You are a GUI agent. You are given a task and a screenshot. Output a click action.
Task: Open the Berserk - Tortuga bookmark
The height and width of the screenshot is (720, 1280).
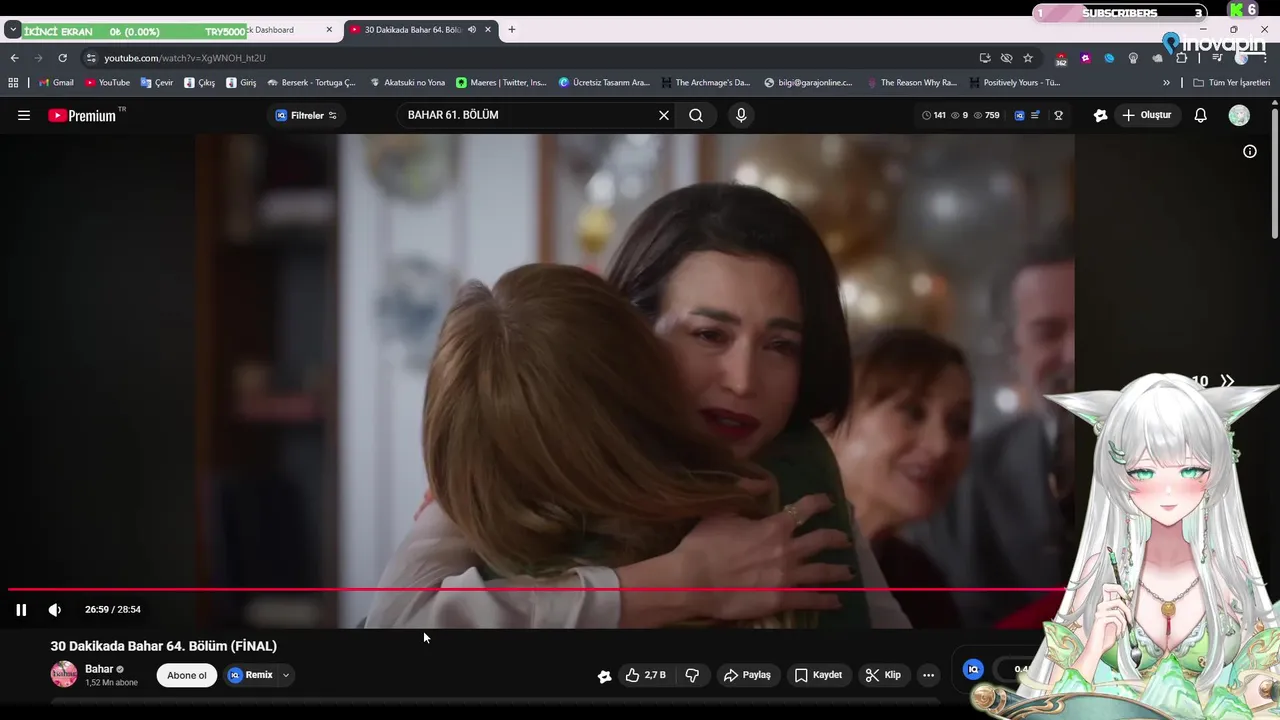click(311, 83)
